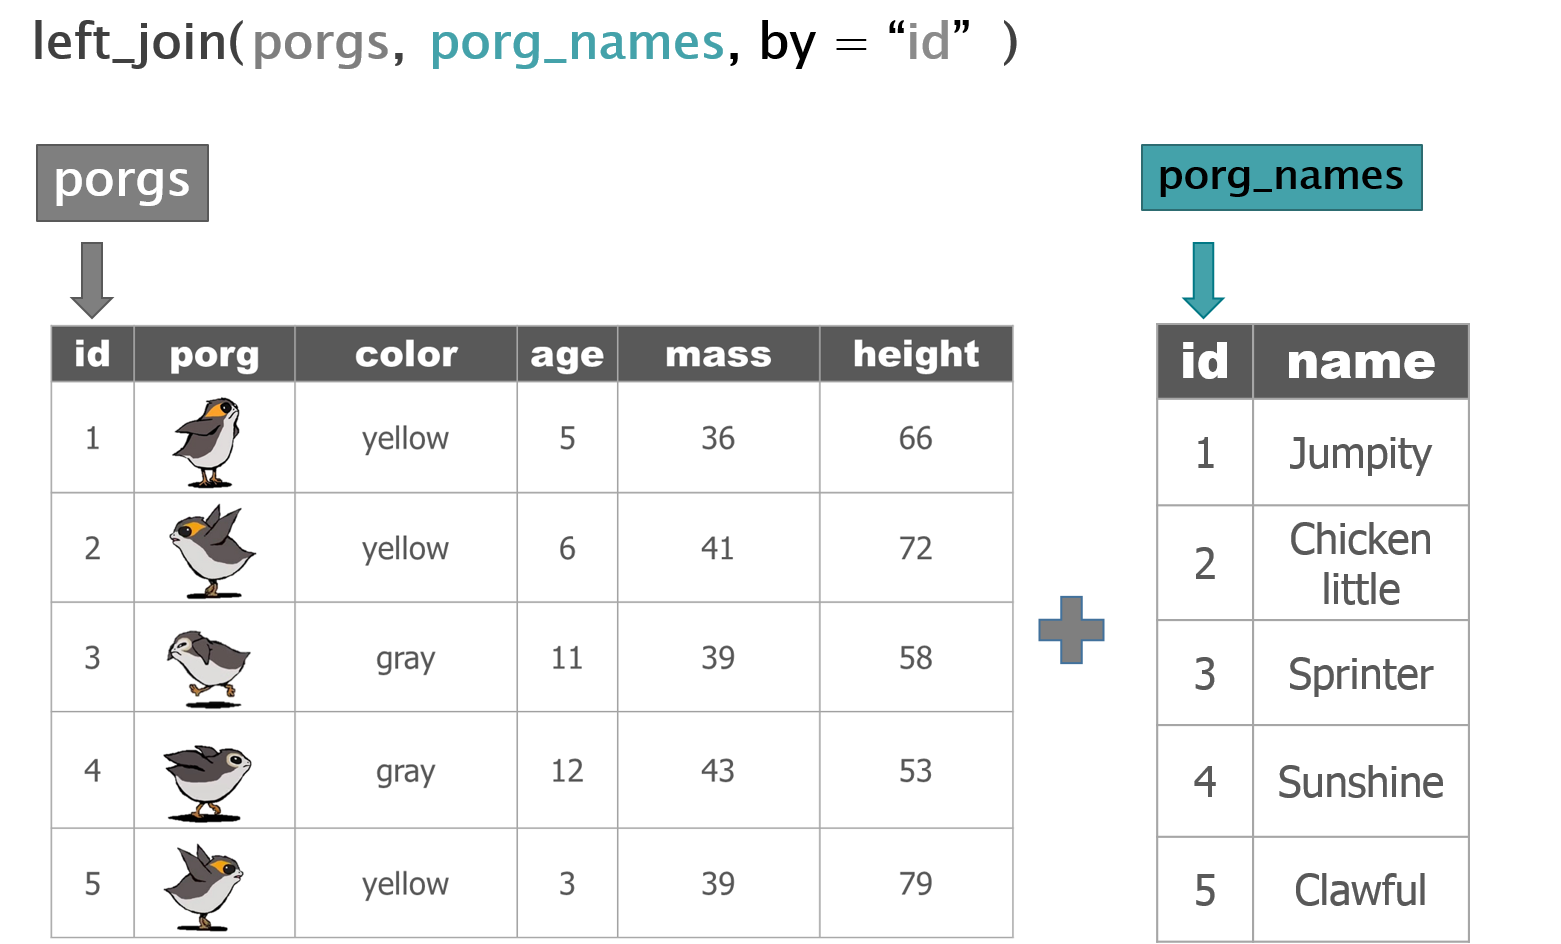
Task: Click the teal porg_names text in formula
Action: coord(577,44)
